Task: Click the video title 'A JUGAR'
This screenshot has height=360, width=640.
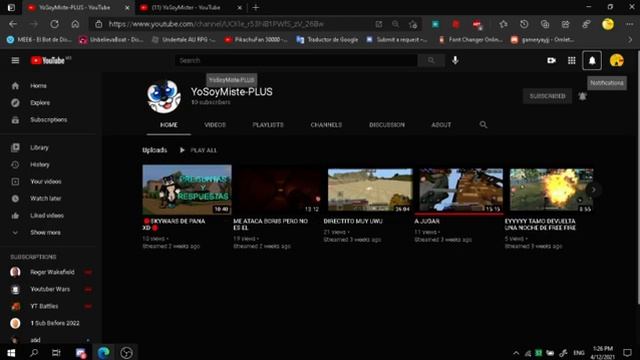Action: click(x=427, y=221)
